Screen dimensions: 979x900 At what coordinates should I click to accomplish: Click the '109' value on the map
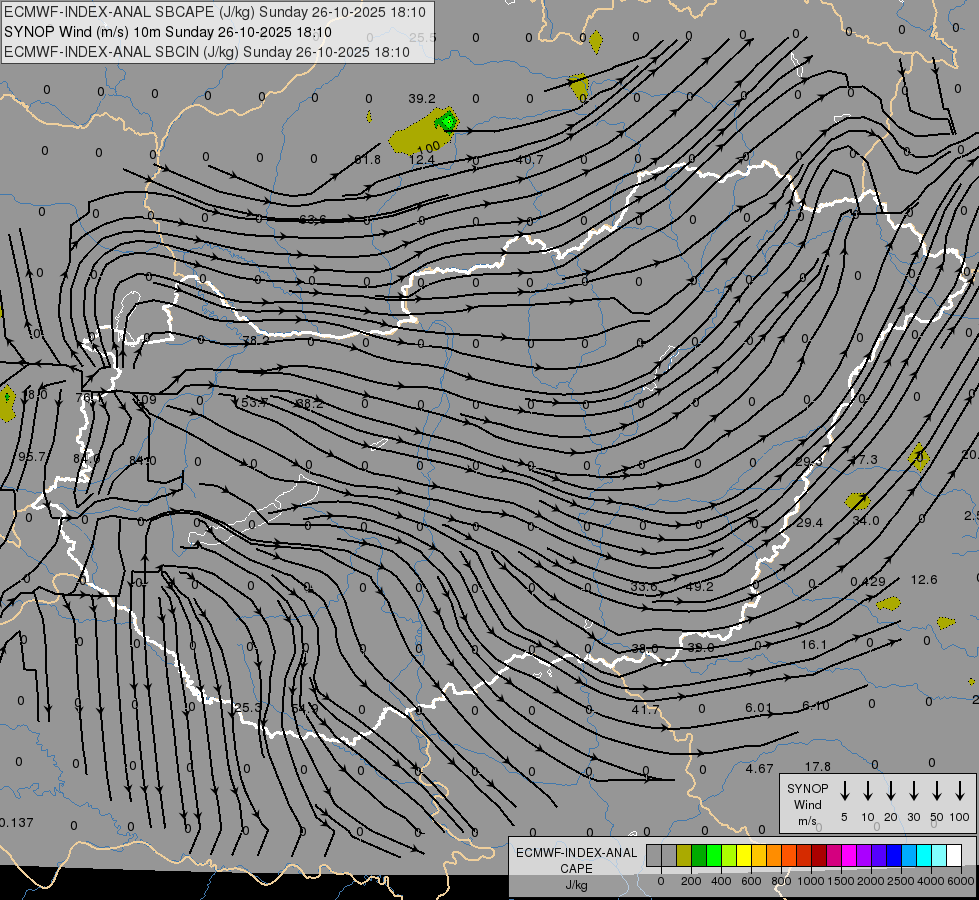pyautogui.click(x=145, y=400)
